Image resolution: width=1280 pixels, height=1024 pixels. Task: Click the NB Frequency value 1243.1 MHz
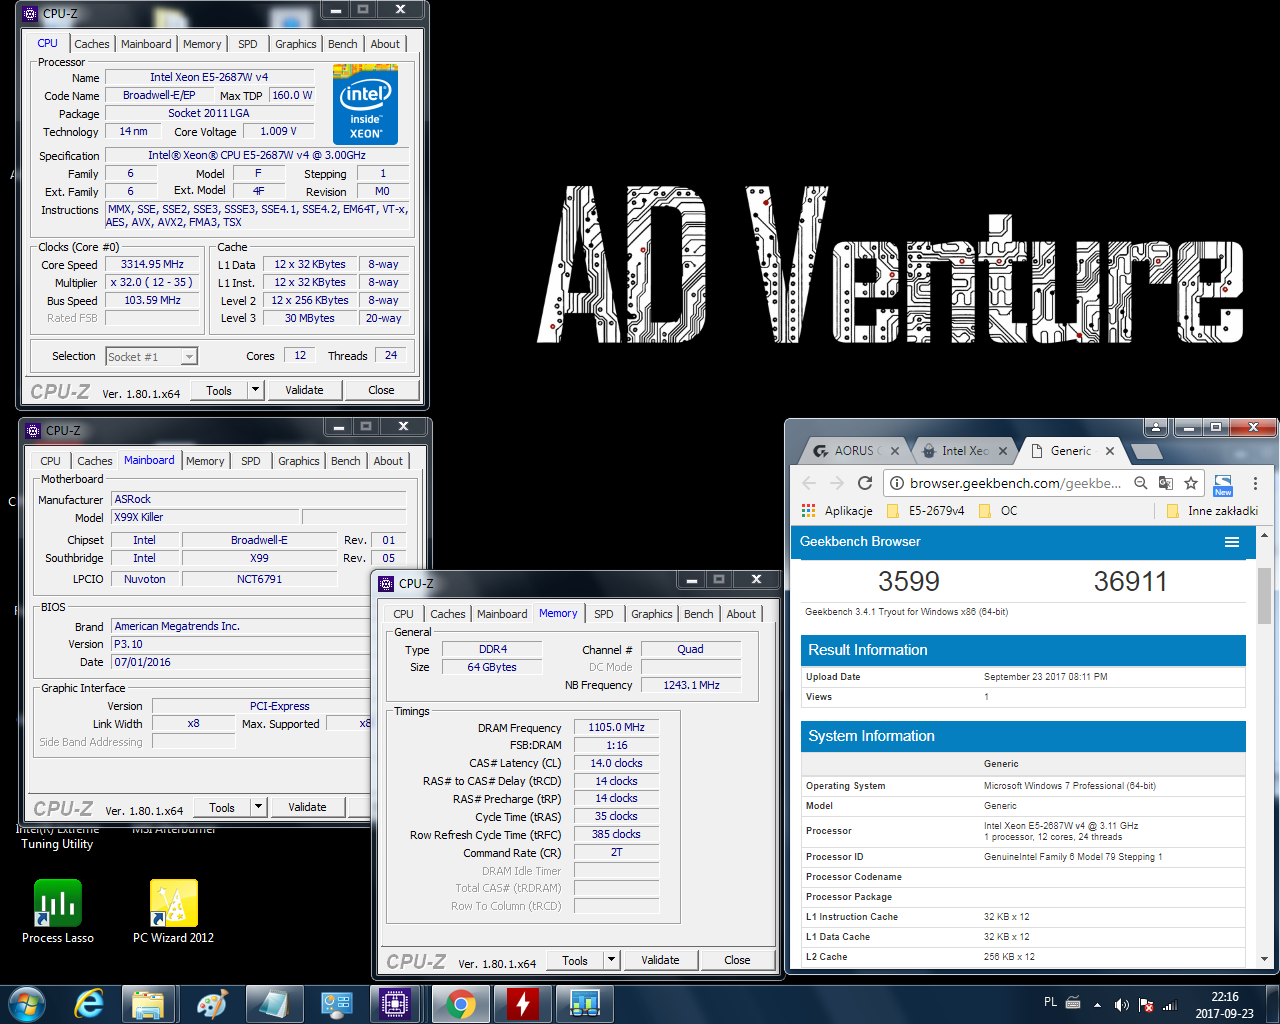[x=691, y=685]
